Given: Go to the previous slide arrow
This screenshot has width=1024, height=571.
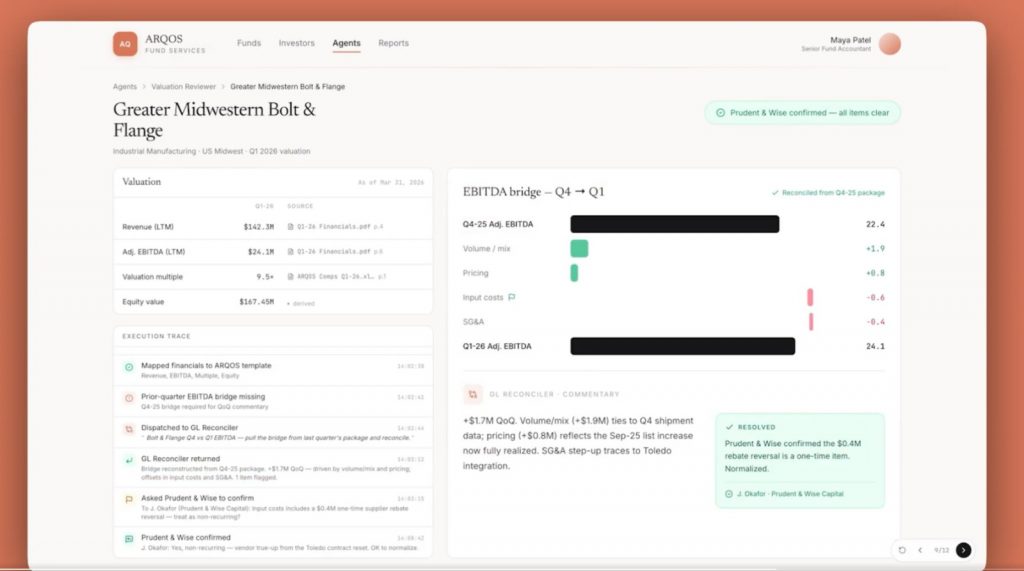Looking at the screenshot, I should (920, 550).
